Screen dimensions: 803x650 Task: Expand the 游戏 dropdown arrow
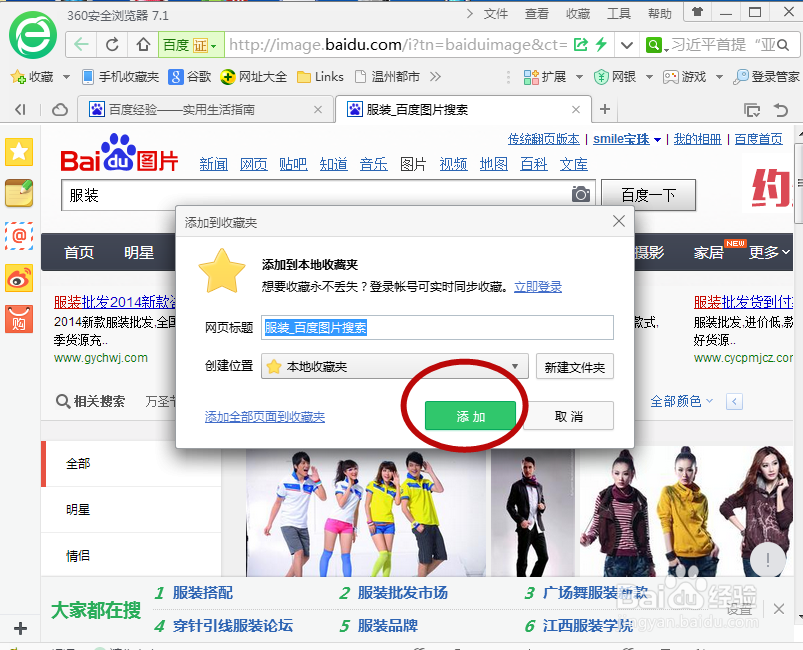(x=719, y=77)
